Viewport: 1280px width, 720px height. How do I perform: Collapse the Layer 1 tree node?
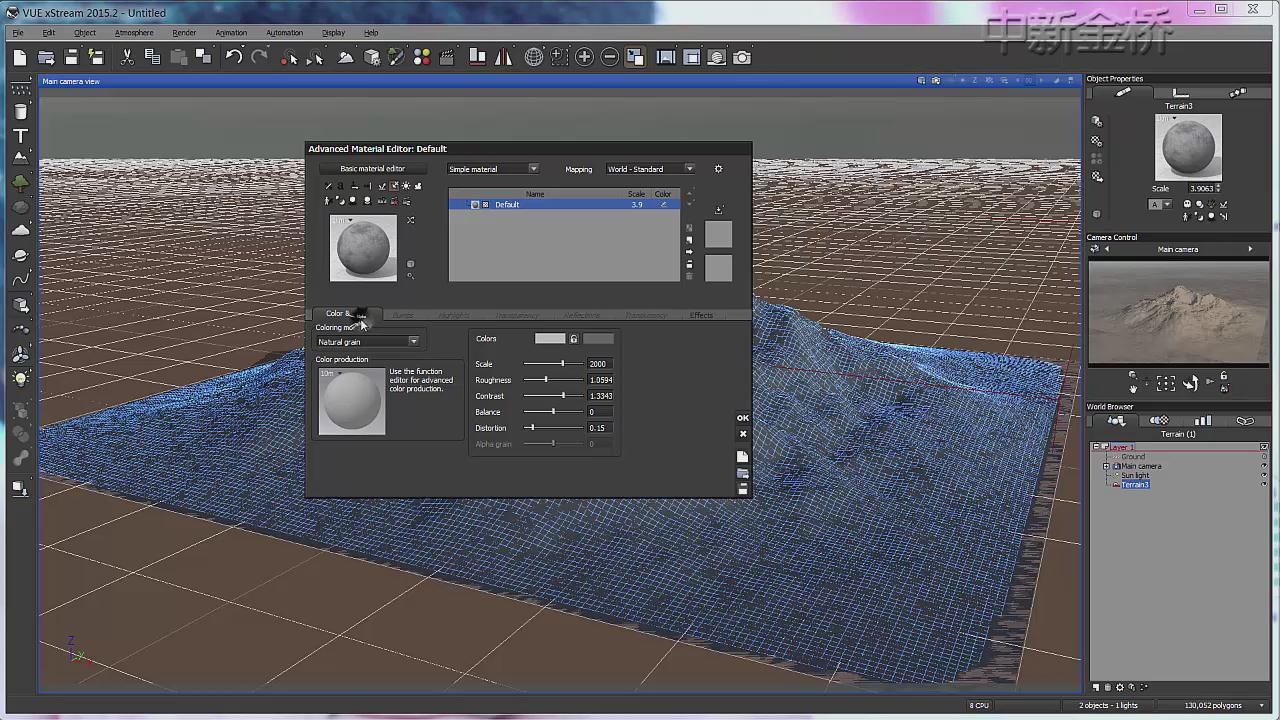(x=1096, y=447)
